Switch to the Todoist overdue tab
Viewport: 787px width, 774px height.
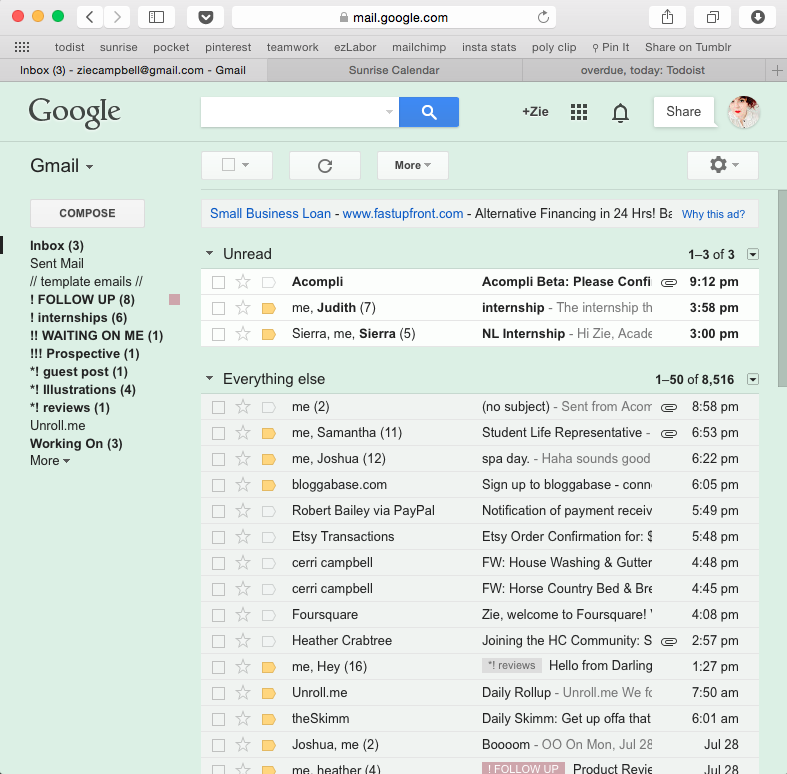coord(642,70)
